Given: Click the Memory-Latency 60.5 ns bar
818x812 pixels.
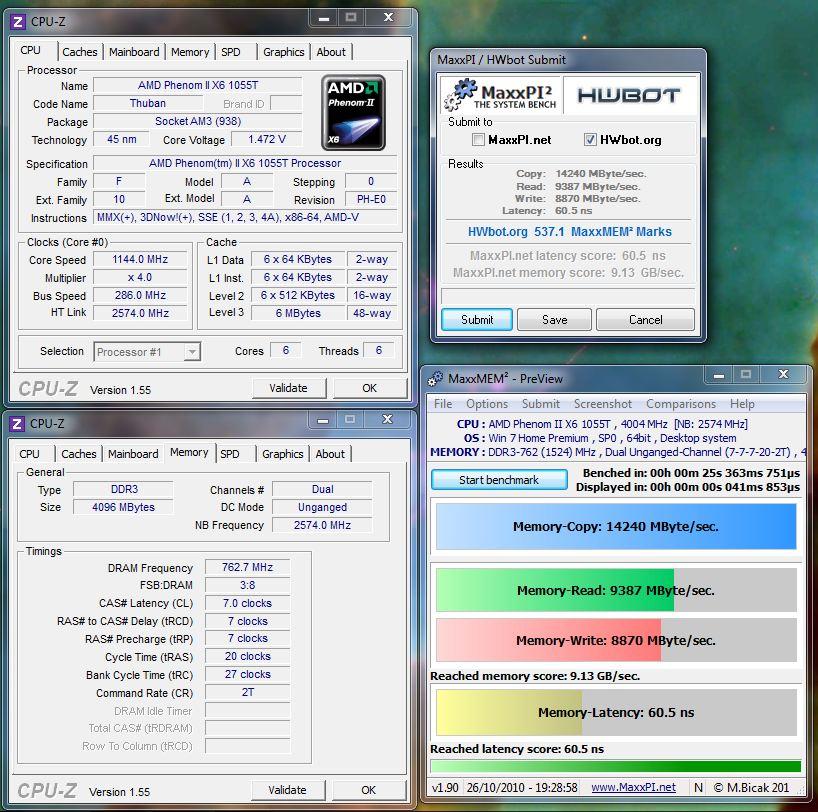Looking at the screenshot, I should point(616,712).
